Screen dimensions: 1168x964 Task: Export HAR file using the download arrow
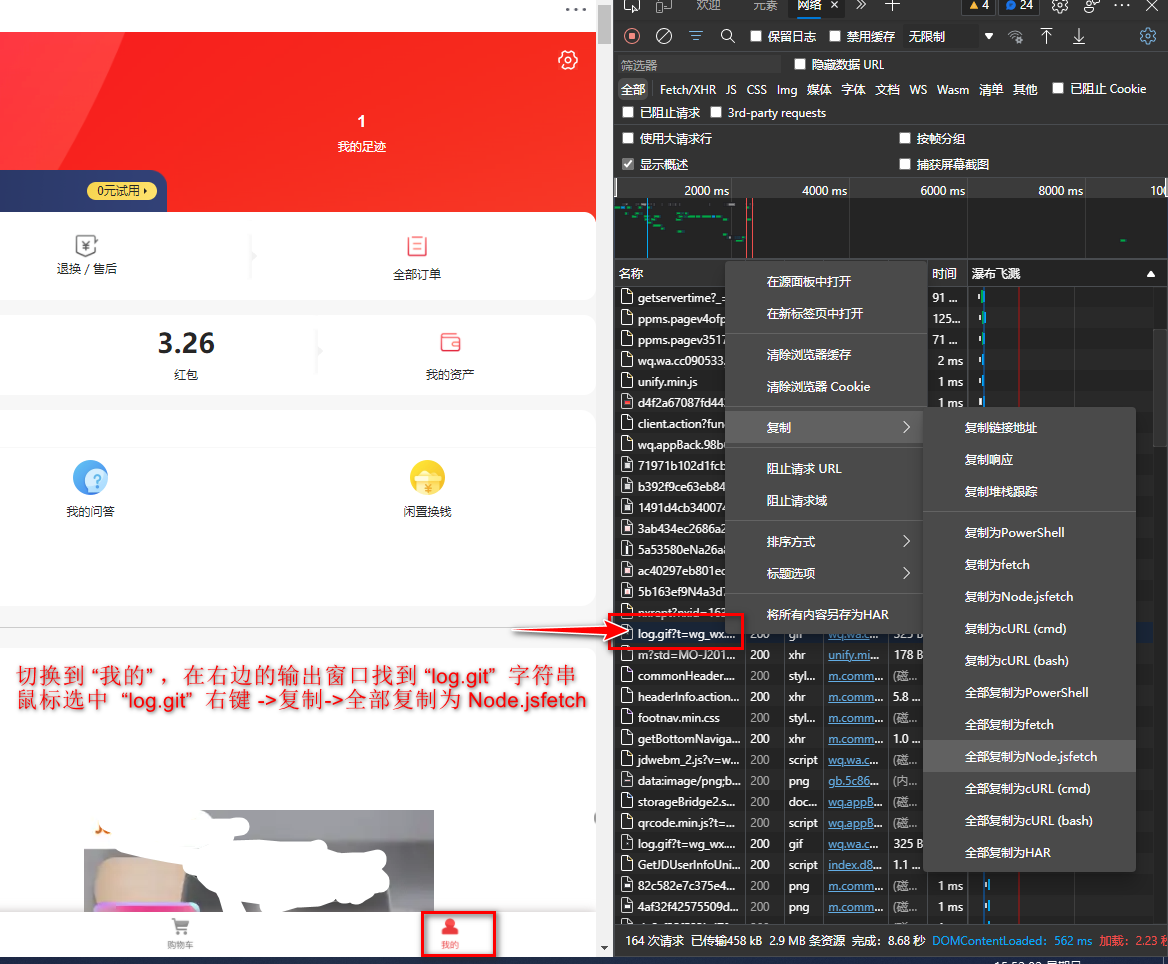click(x=1079, y=36)
